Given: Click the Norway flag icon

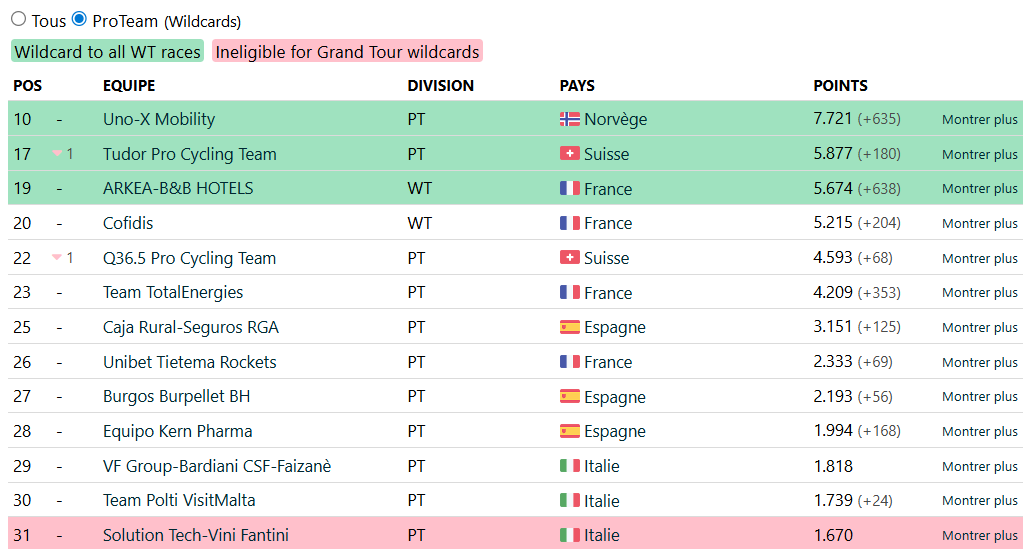Looking at the screenshot, I should pos(570,119).
